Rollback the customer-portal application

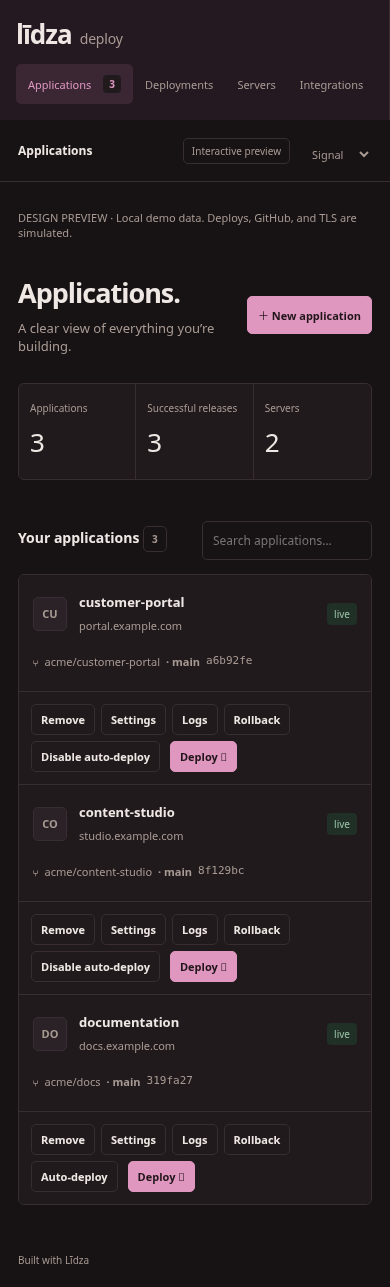(257, 720)
